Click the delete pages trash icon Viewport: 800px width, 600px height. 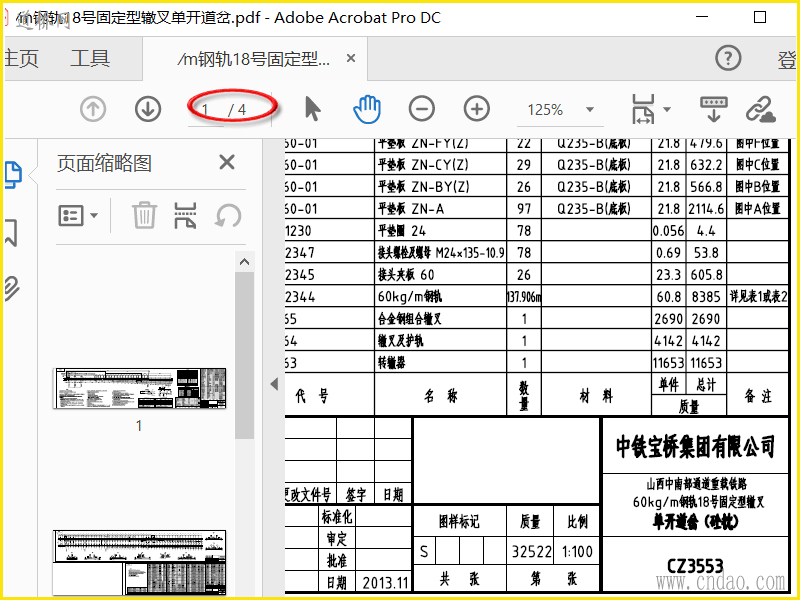tap(144, 215)
